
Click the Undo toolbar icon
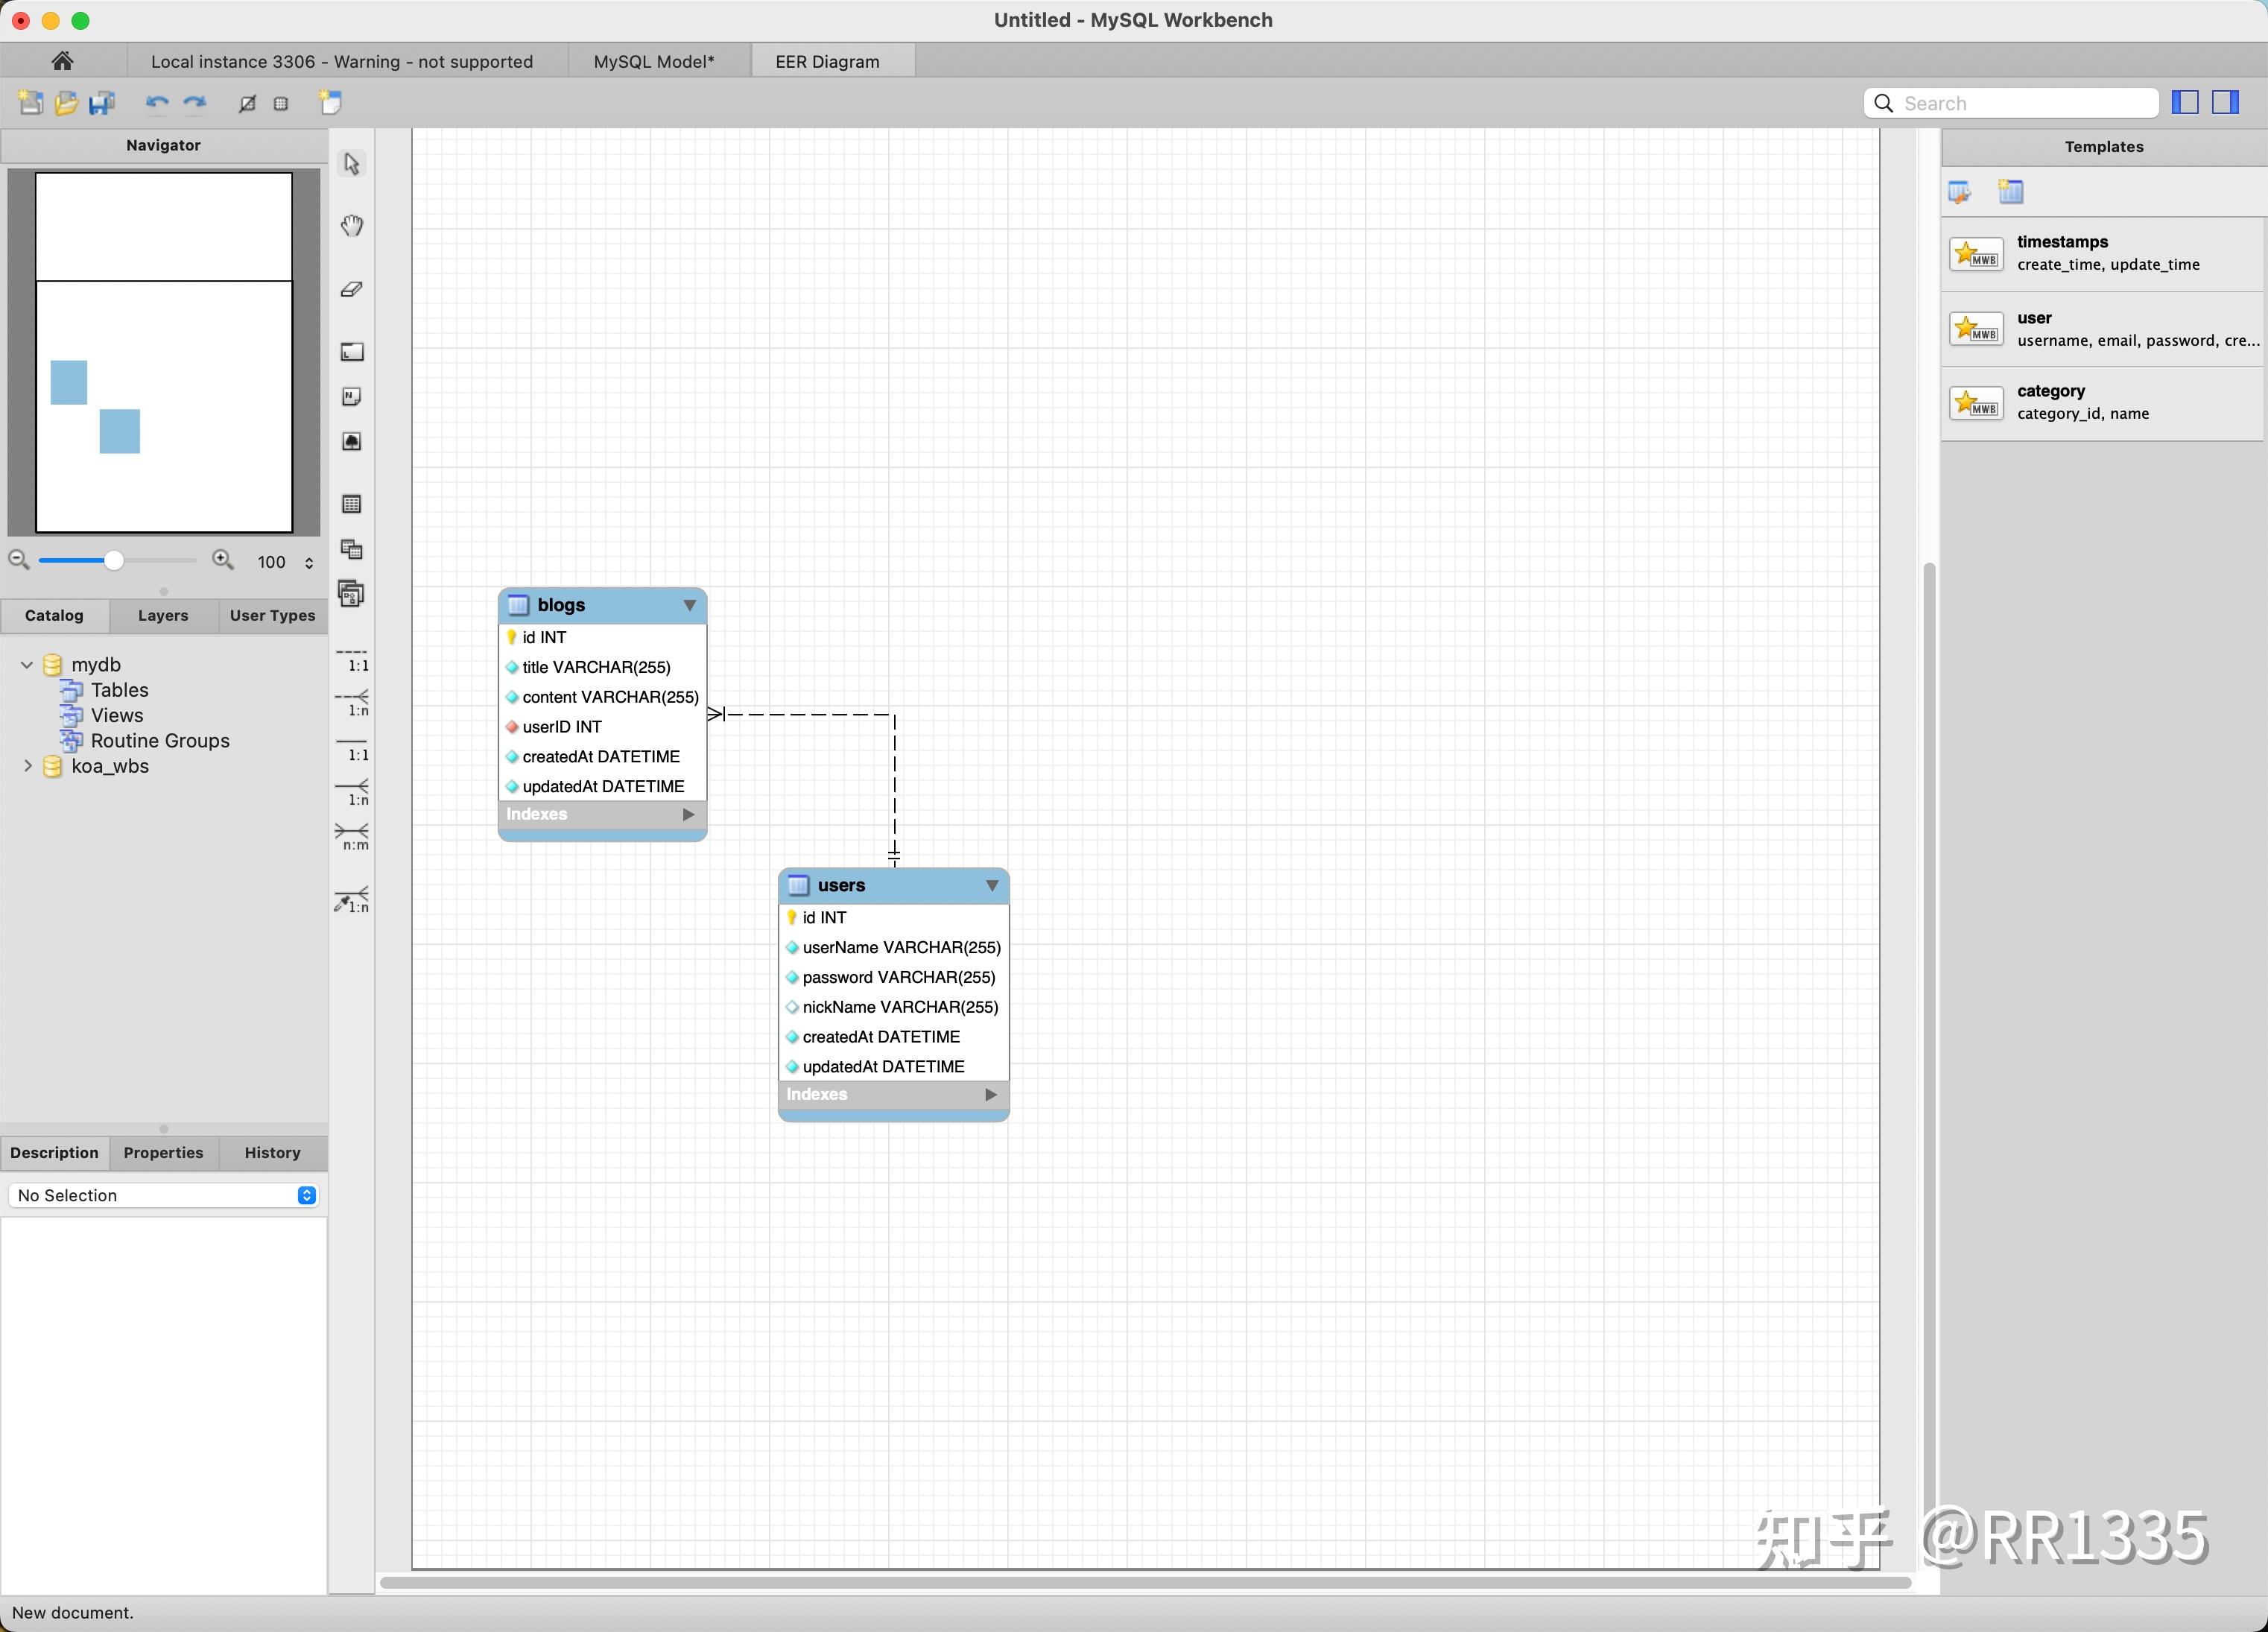point(157,103)
